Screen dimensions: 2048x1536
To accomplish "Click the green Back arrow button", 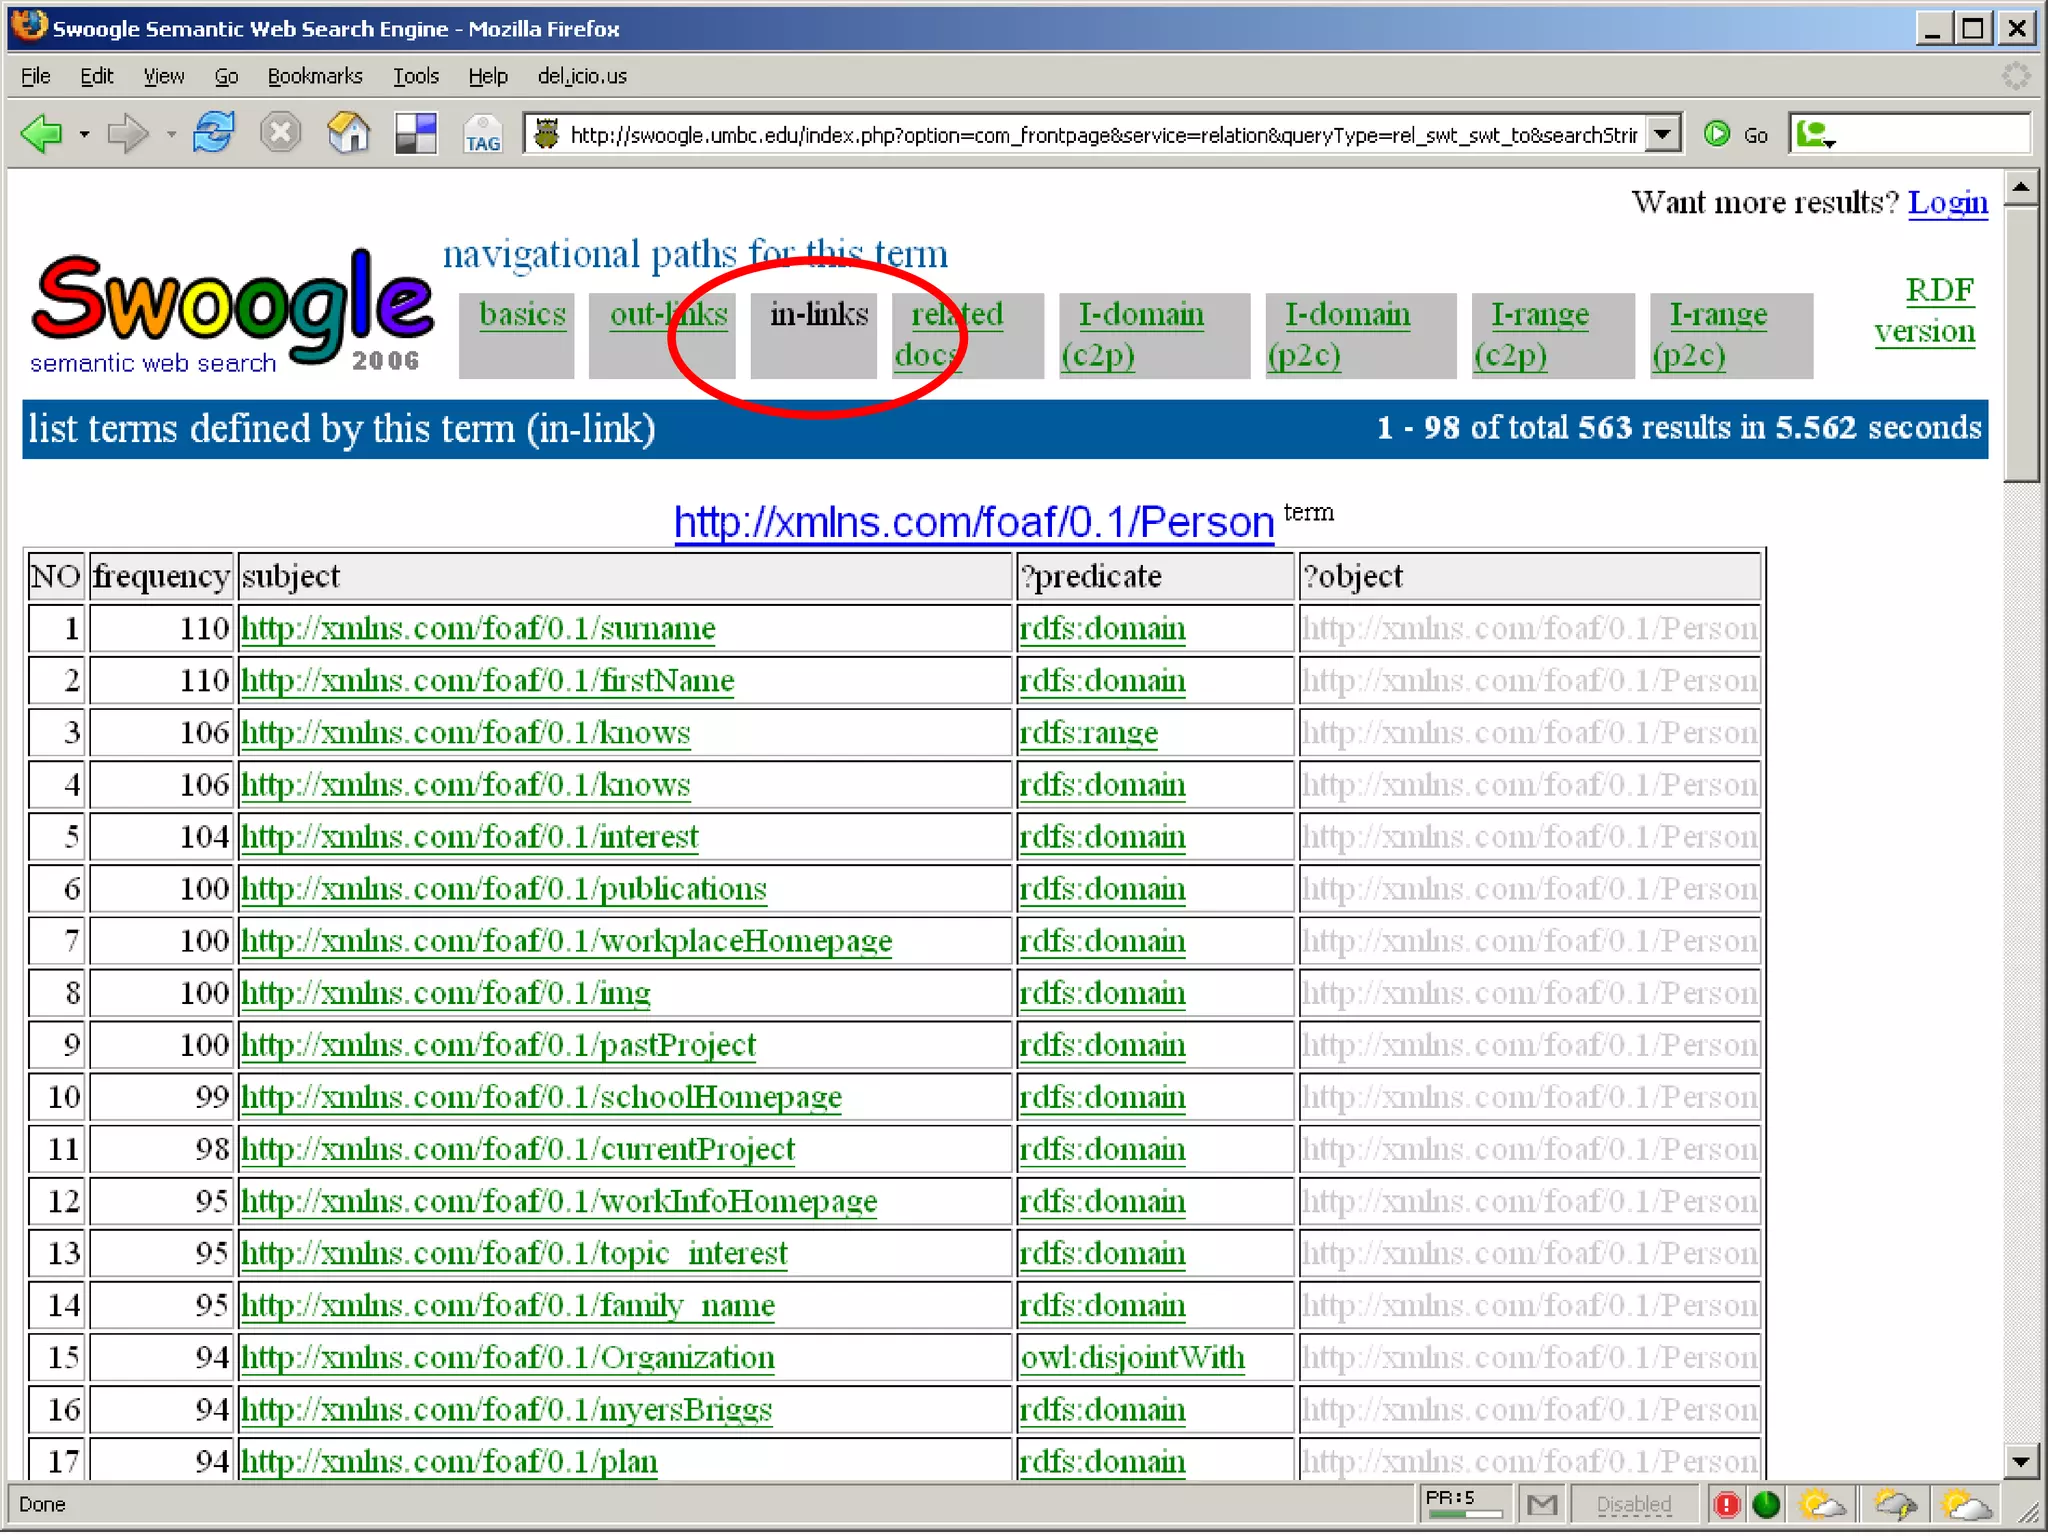I will pos(42,134).
